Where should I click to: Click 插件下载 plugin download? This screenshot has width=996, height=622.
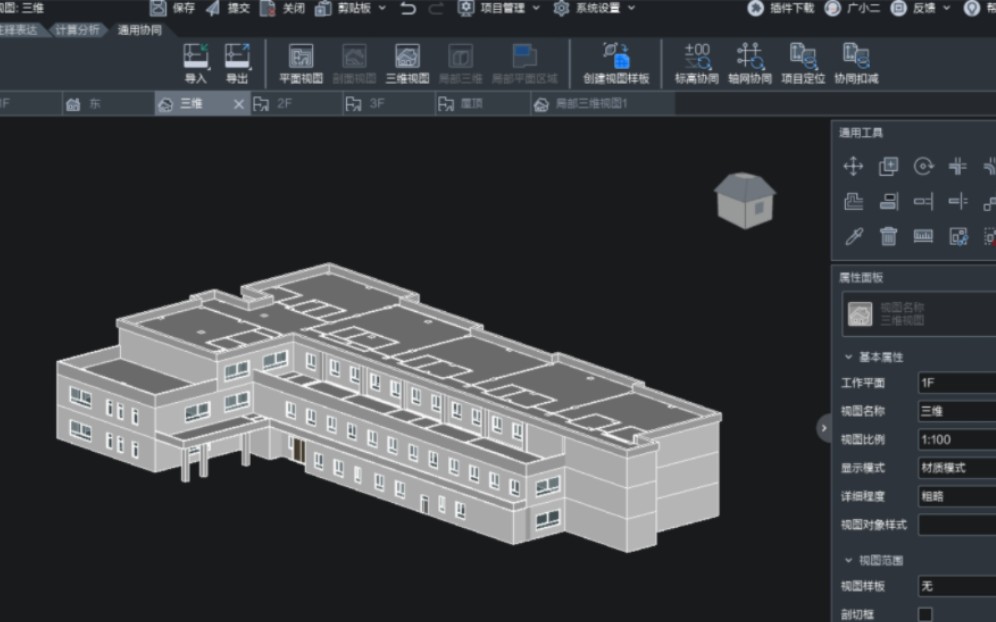[x=781, y=8]
